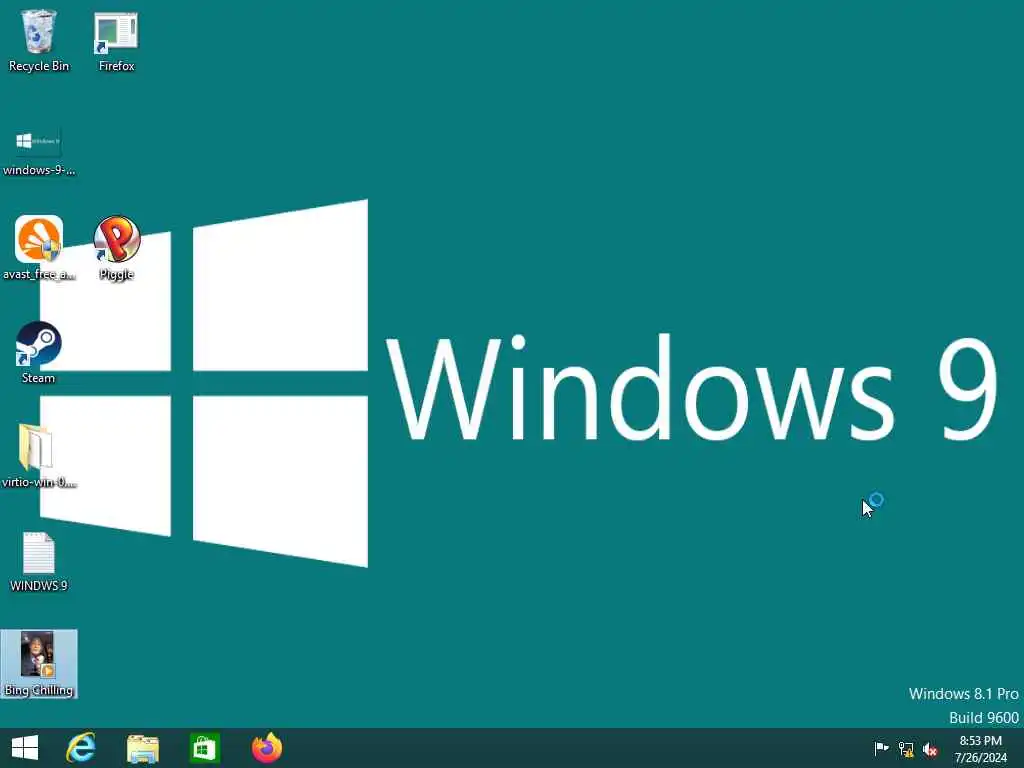
Task: Click the Recycle Bin label text
Action: (39, 66)
